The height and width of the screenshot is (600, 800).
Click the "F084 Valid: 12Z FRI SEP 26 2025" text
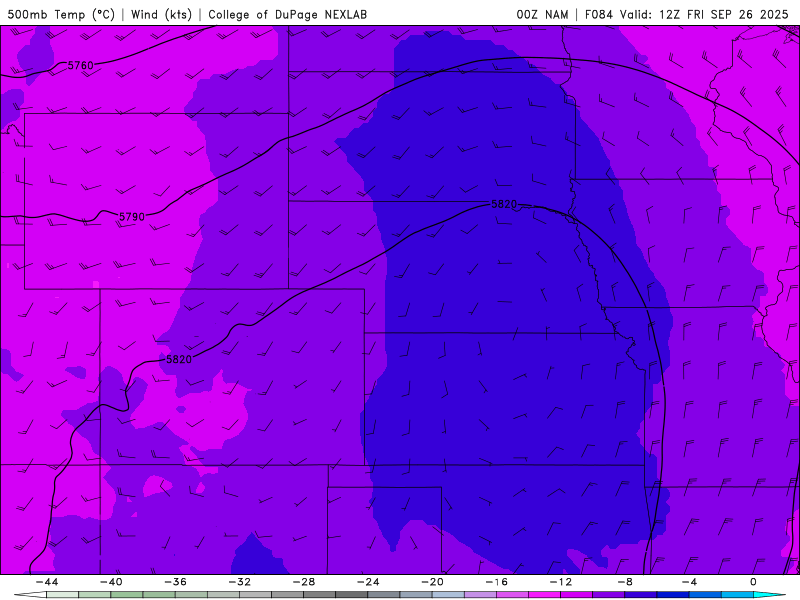tap(686, 14)
